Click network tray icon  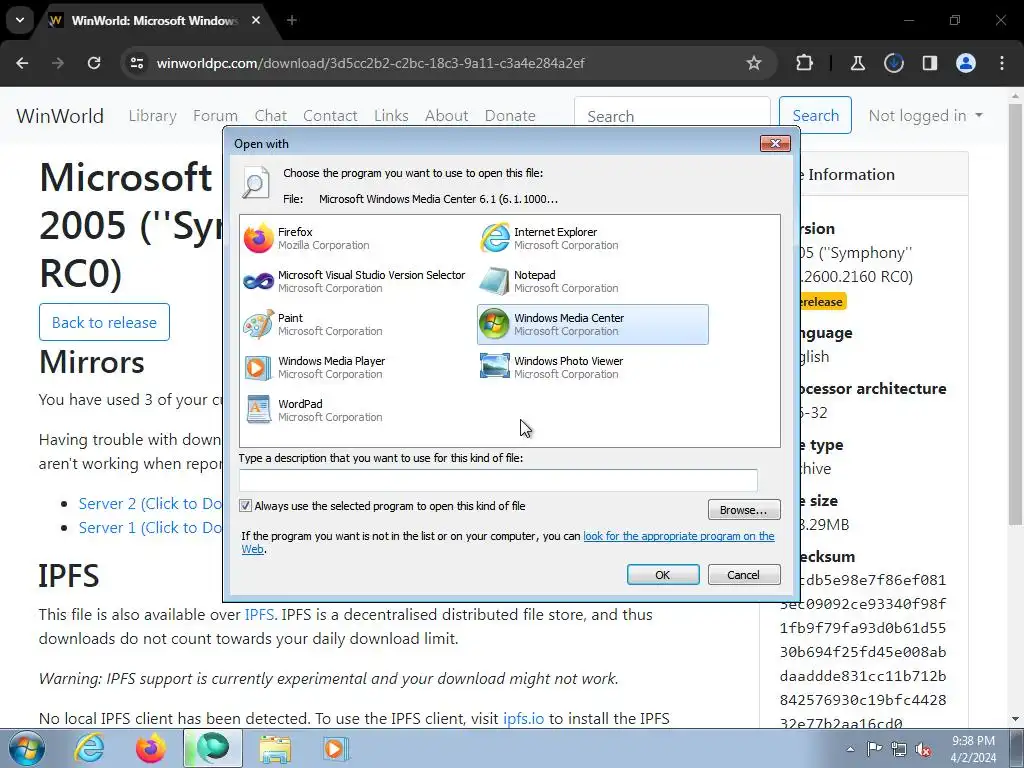[899, 749]
